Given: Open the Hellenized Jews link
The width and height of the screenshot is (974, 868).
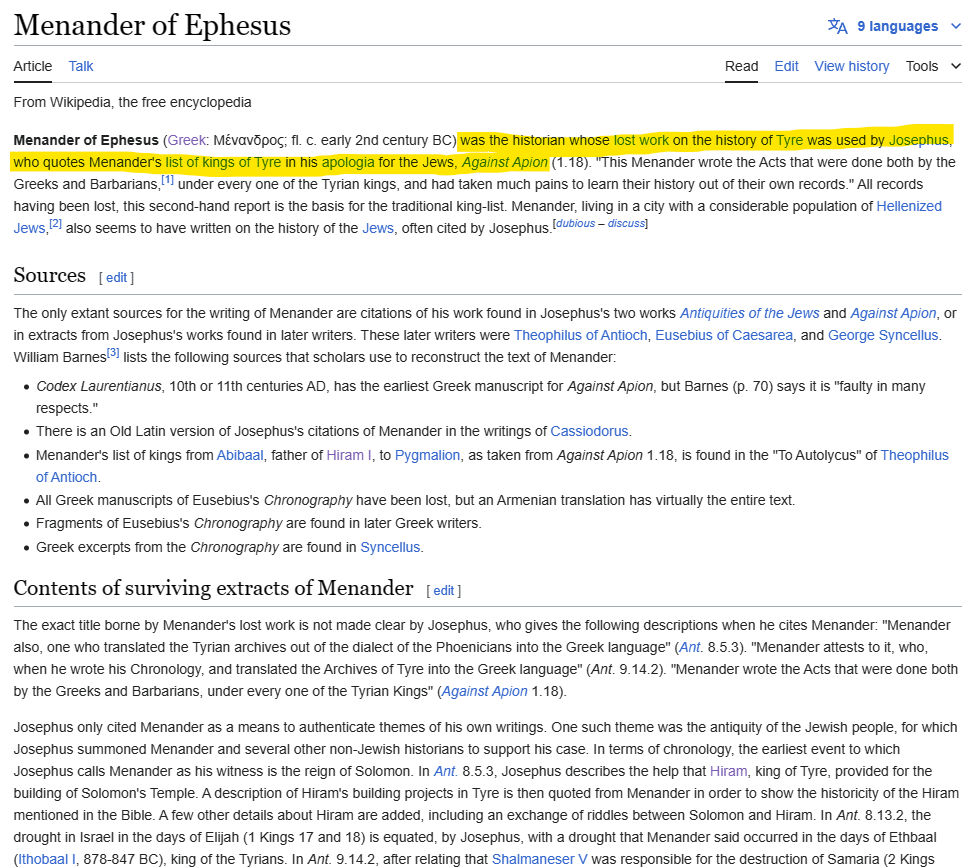Looking at the screenshot, I should 909,206.
